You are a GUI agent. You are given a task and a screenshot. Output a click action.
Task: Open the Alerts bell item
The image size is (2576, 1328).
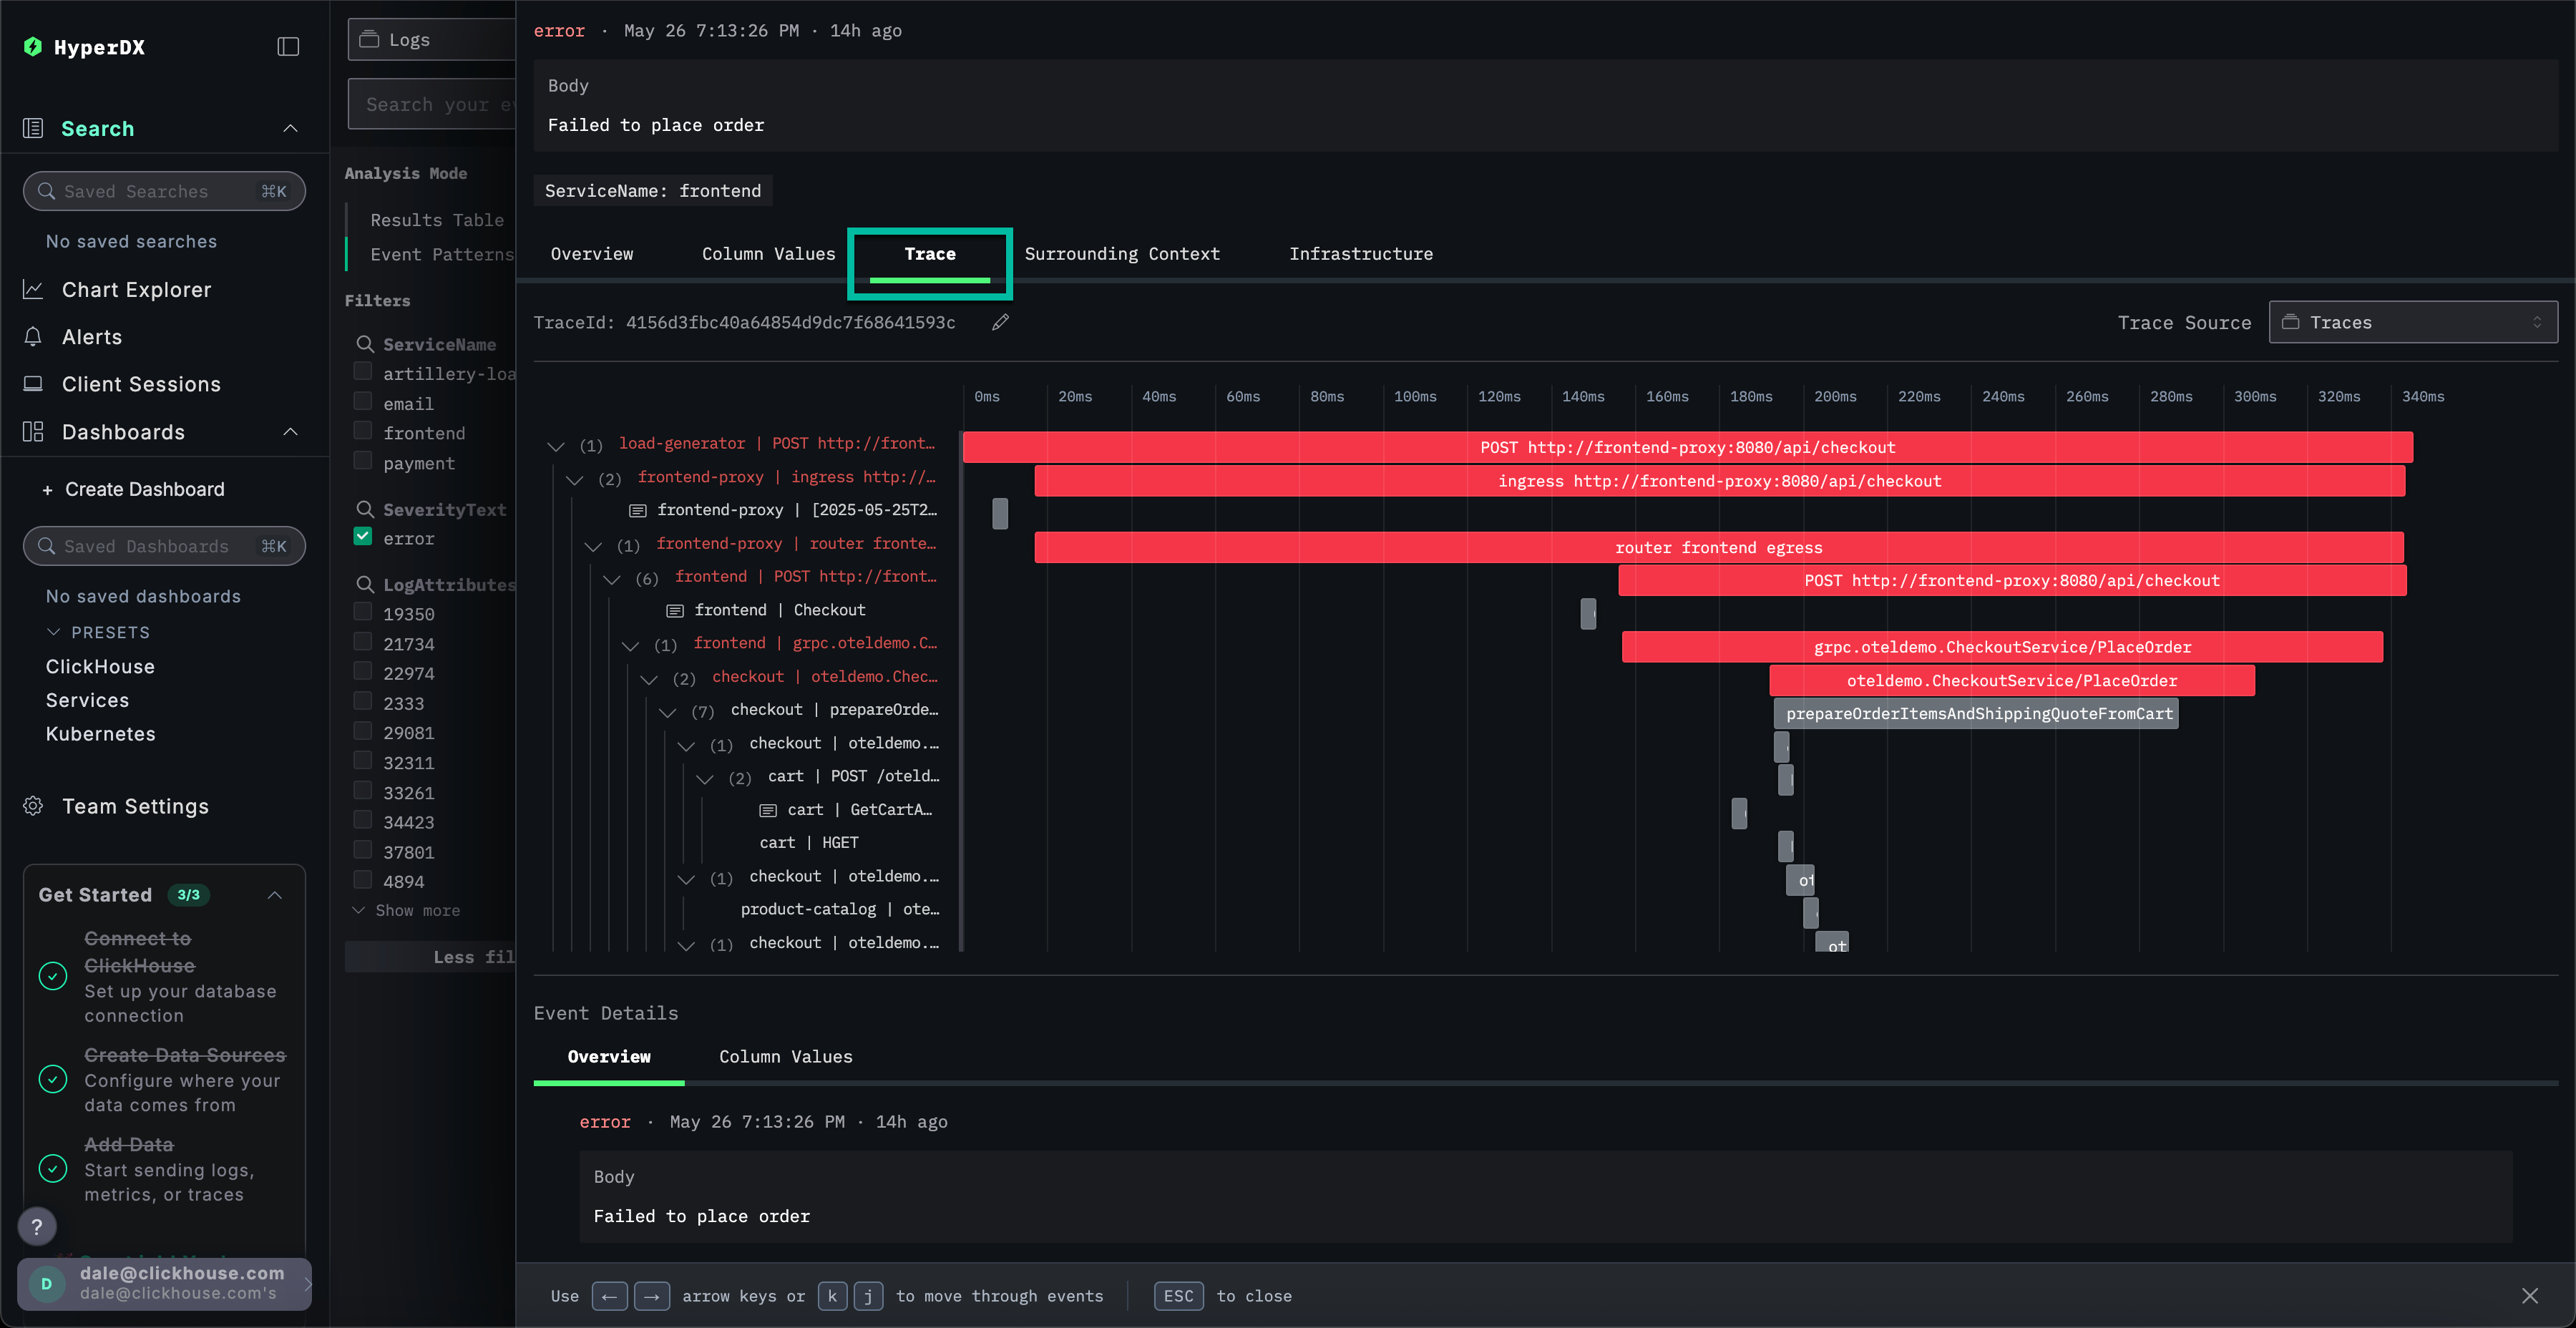[91, 337]
